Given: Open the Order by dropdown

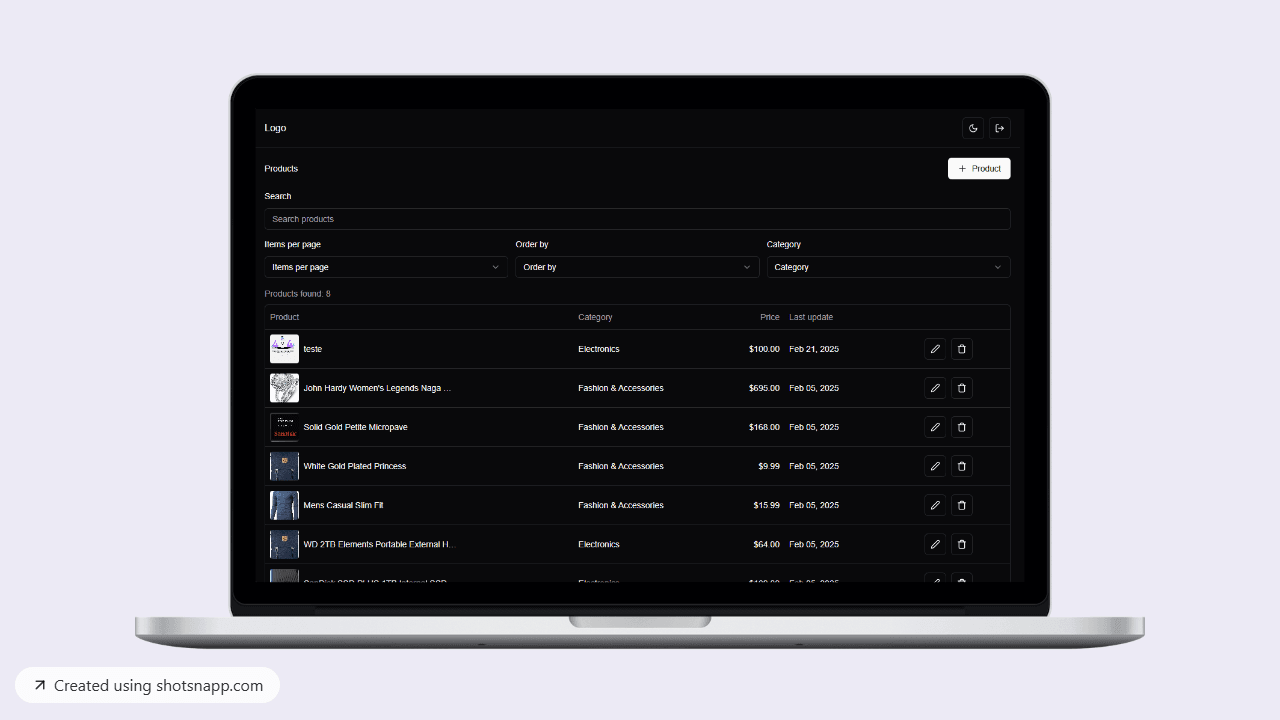Looking at the screenshot, I should click(637, 267).
